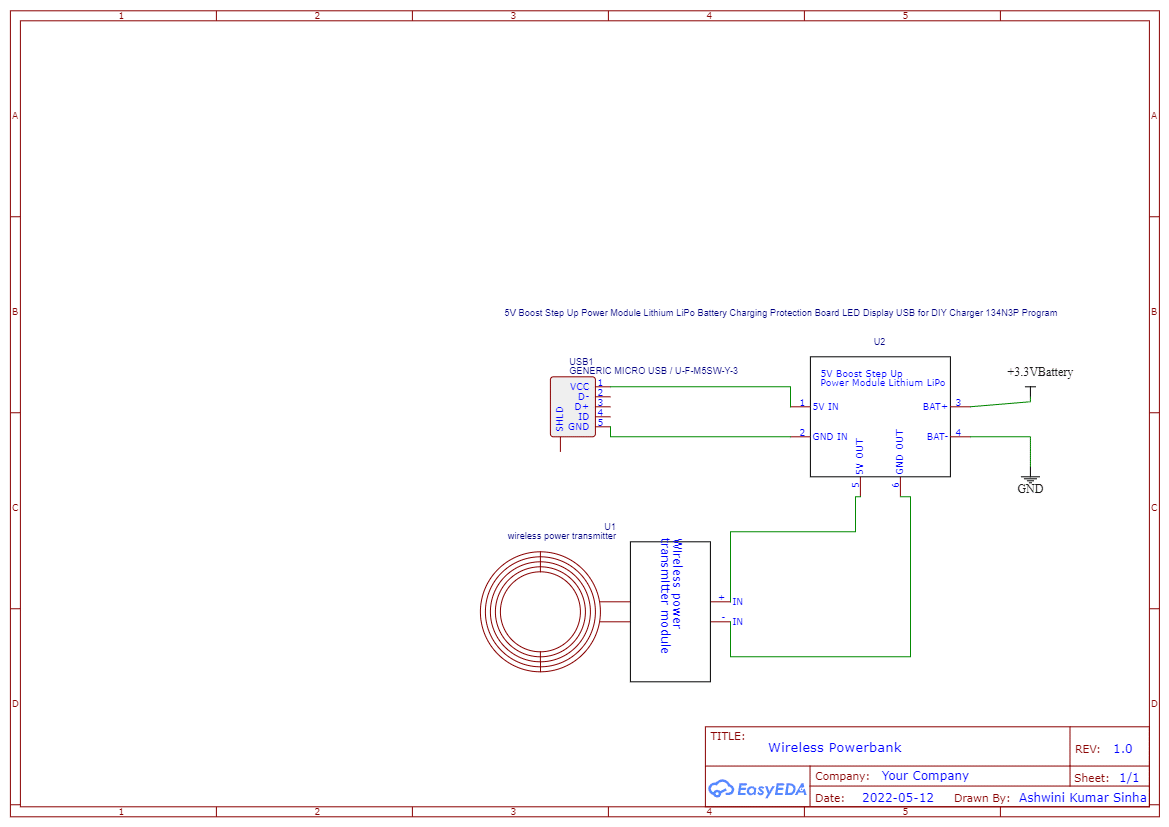
Task: Select the GND ground symbol
Action: click(x=1030, y=482)
